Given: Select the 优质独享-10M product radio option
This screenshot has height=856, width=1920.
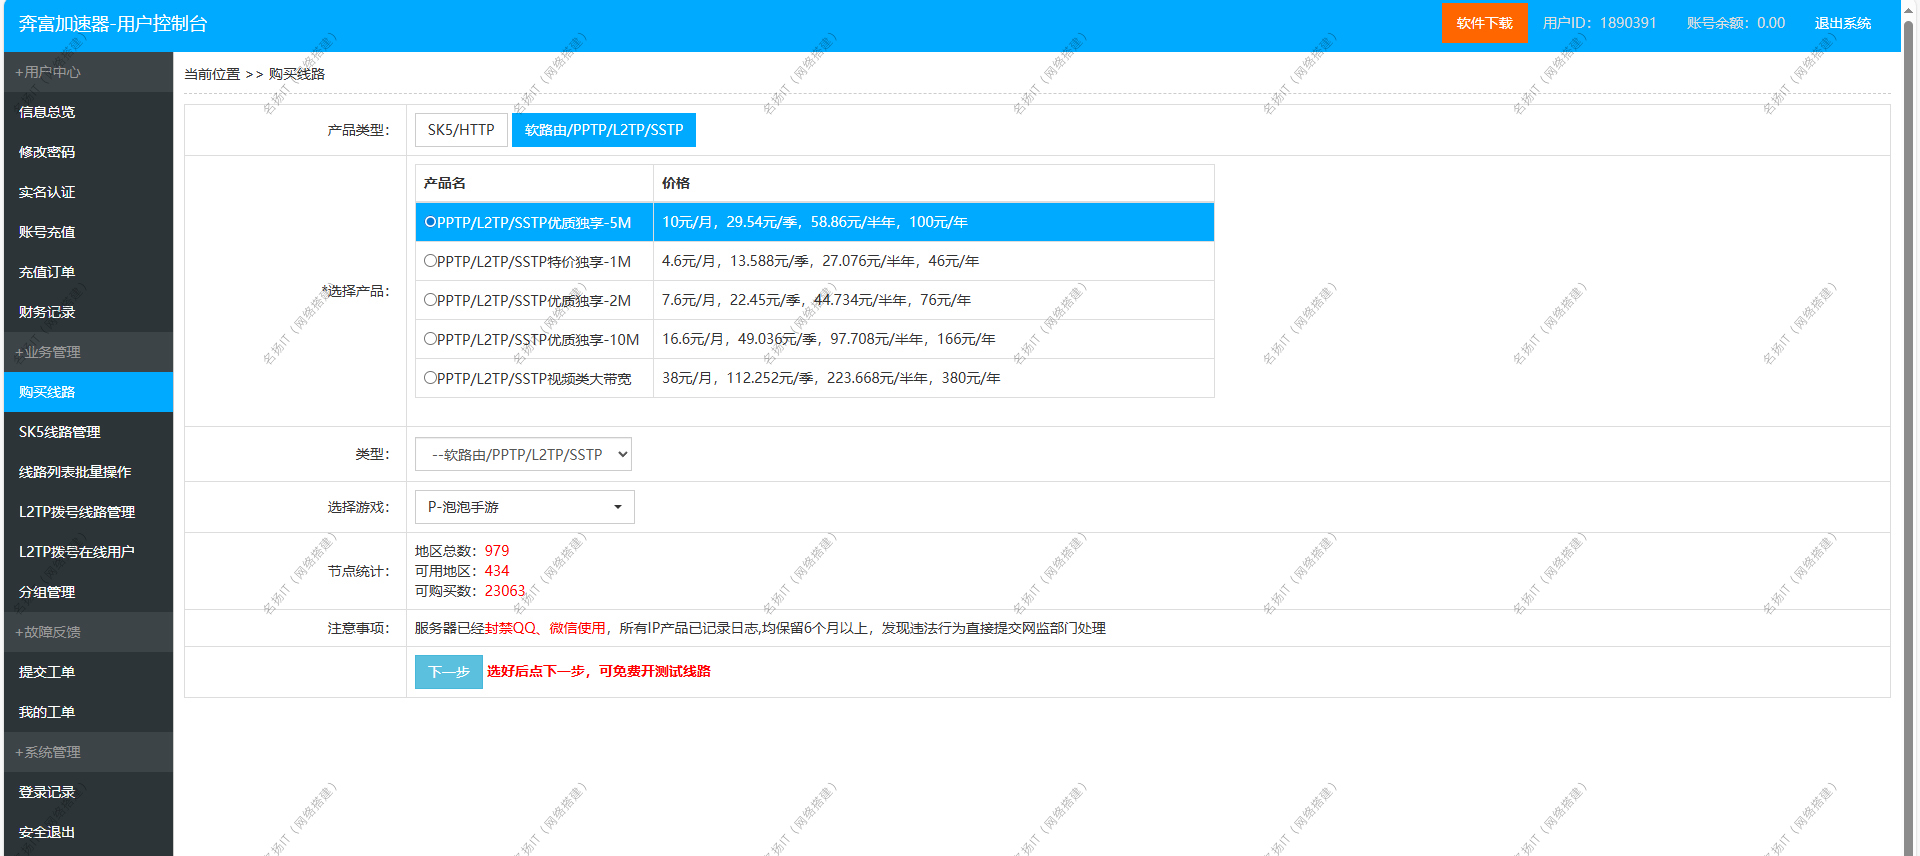Looking at the screenshot, I should click(430, 339).
